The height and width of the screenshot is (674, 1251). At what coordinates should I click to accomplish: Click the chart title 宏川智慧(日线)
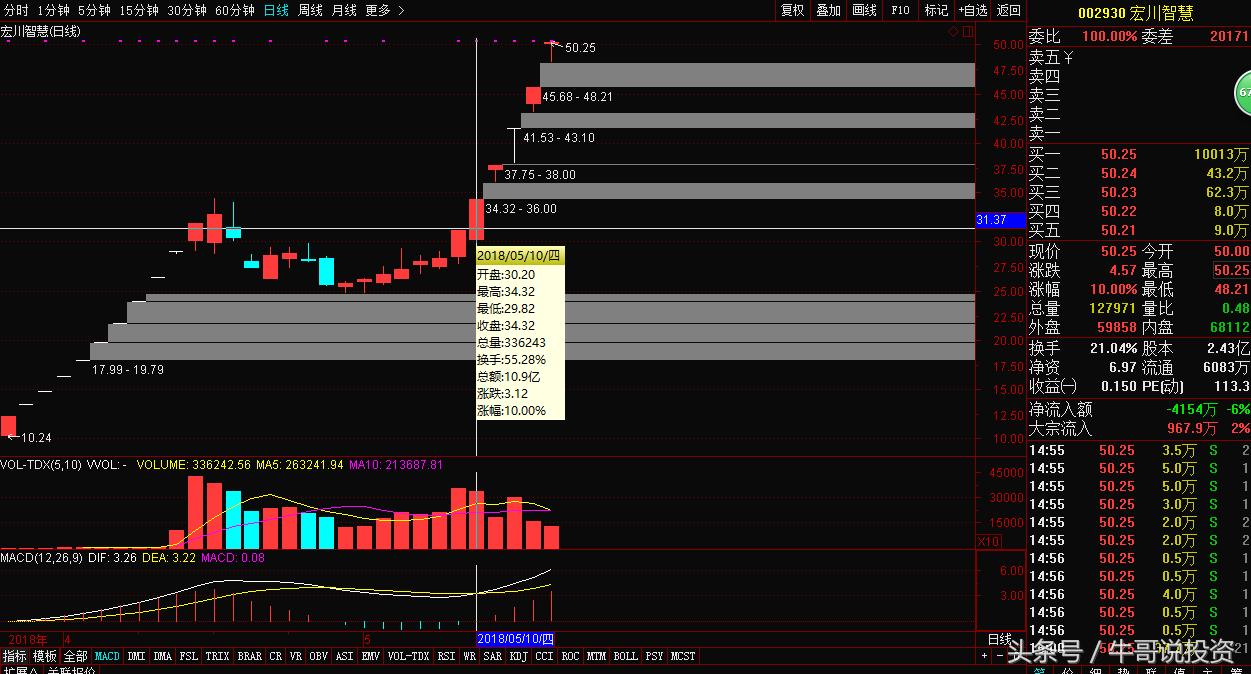click(41, 31)
